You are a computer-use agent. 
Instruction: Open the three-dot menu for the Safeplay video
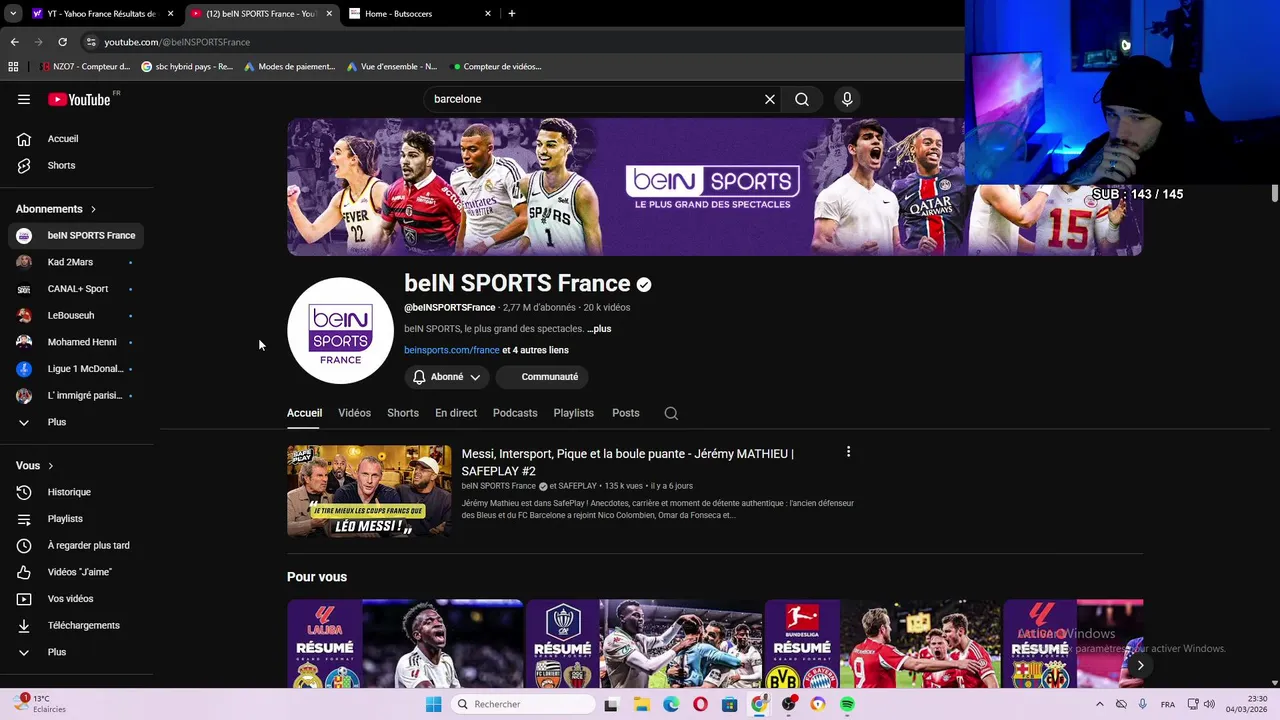(848, 452)
